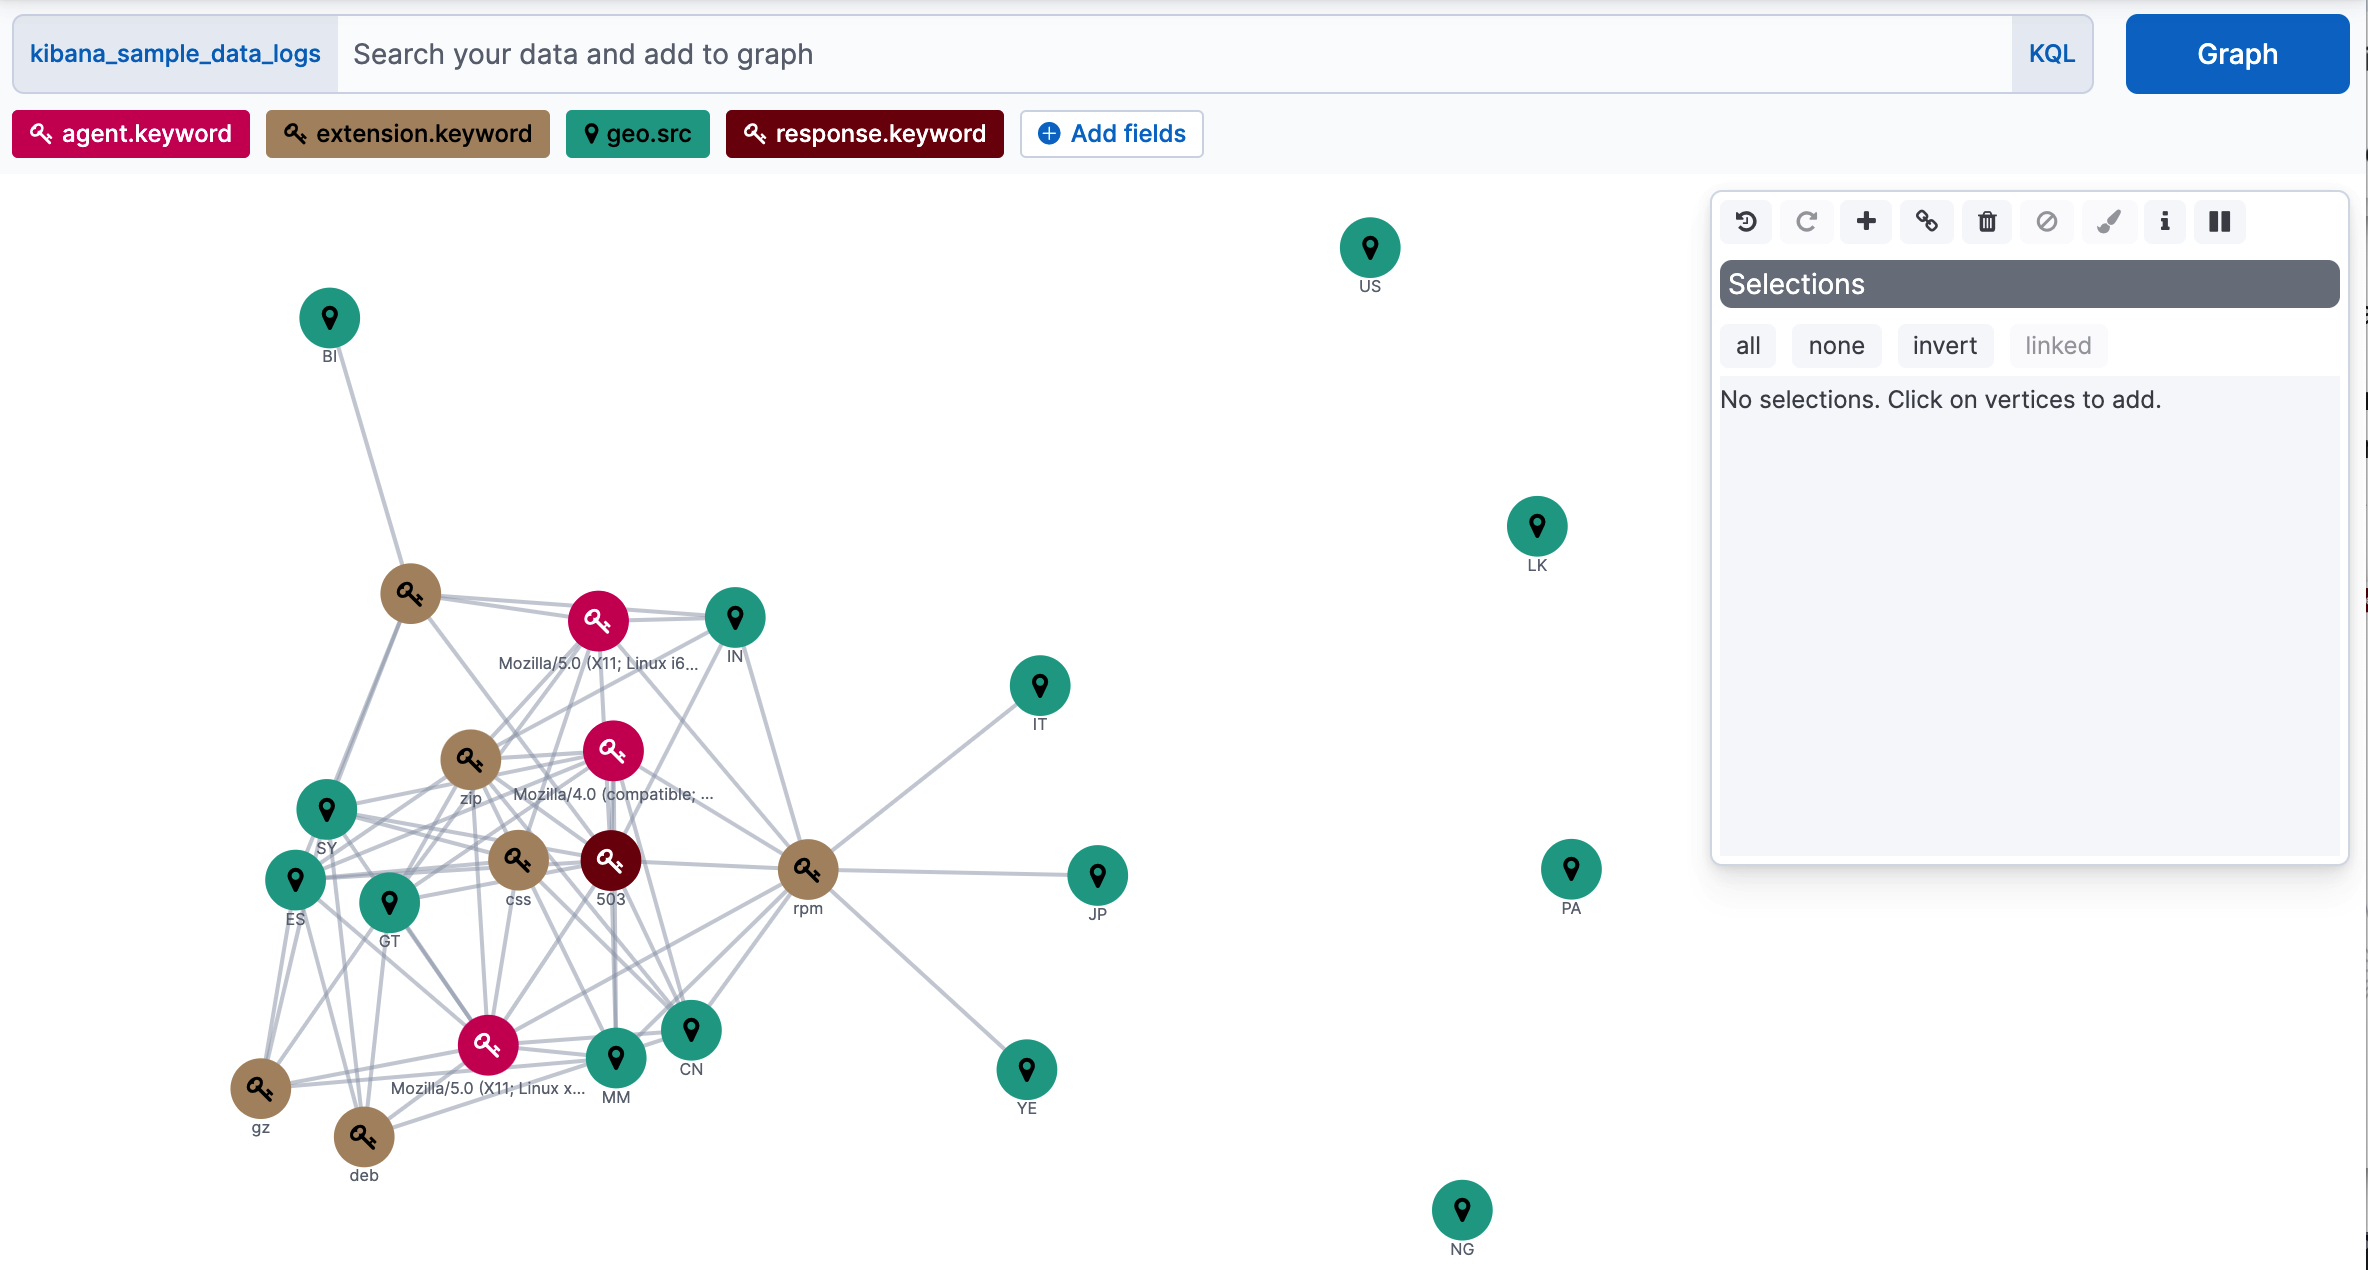Viewport: 2368px width, 1270px height.
Task: Switch to KQL query mode
Action: [2050, 55]
